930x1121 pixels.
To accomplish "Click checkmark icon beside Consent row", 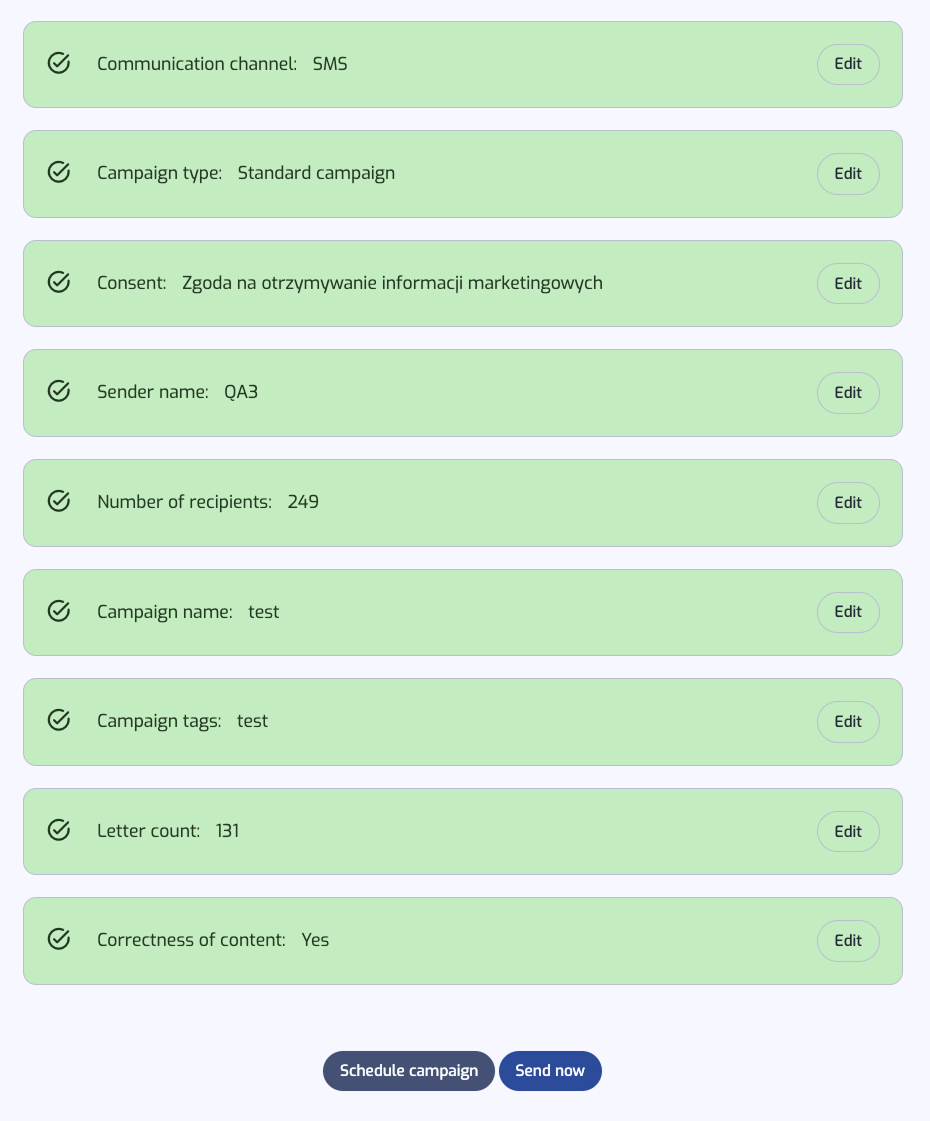I will (59, 283).
